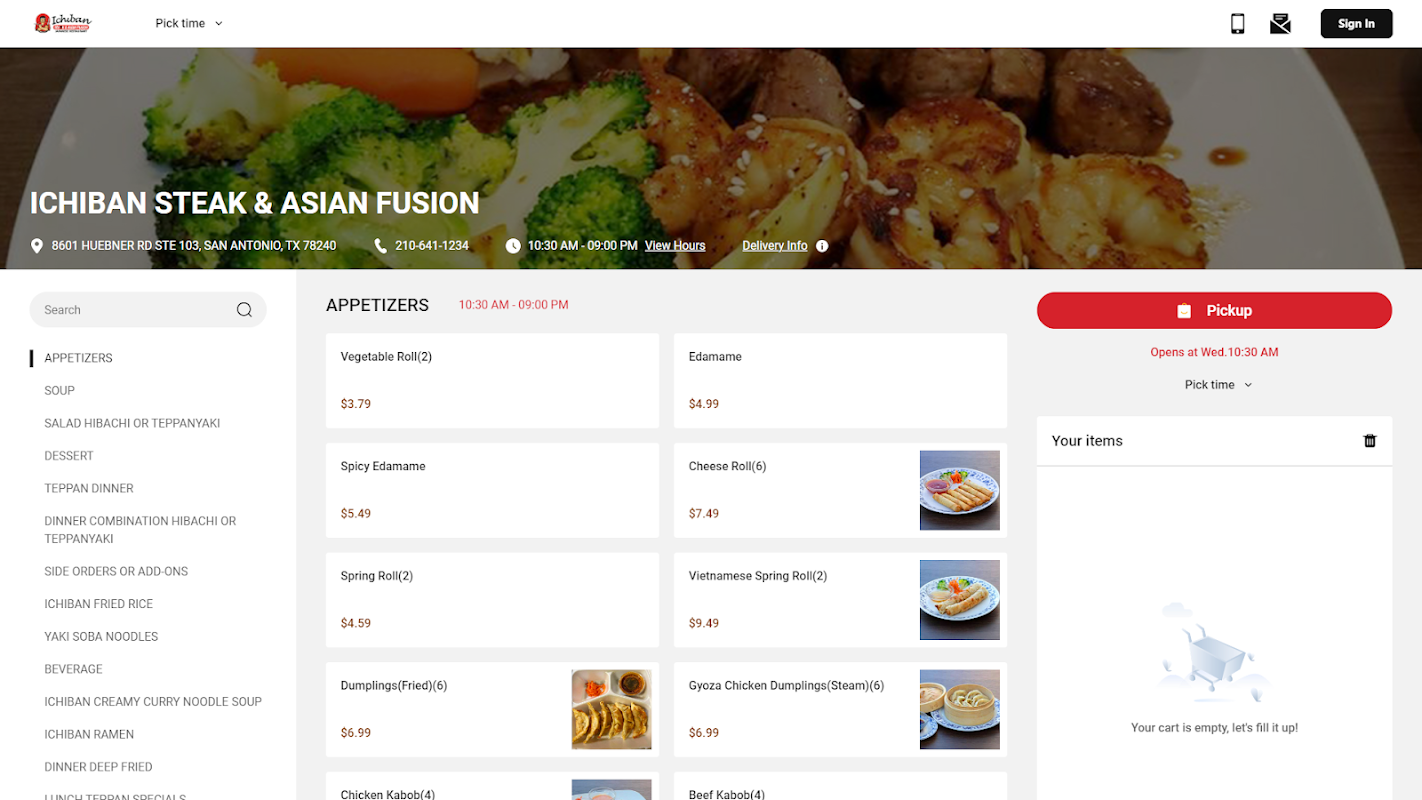This screenshot has width=1422, height=800.
Task: Click the restaurant phone number 210-641-1234
Action: (x=432, y=246)
